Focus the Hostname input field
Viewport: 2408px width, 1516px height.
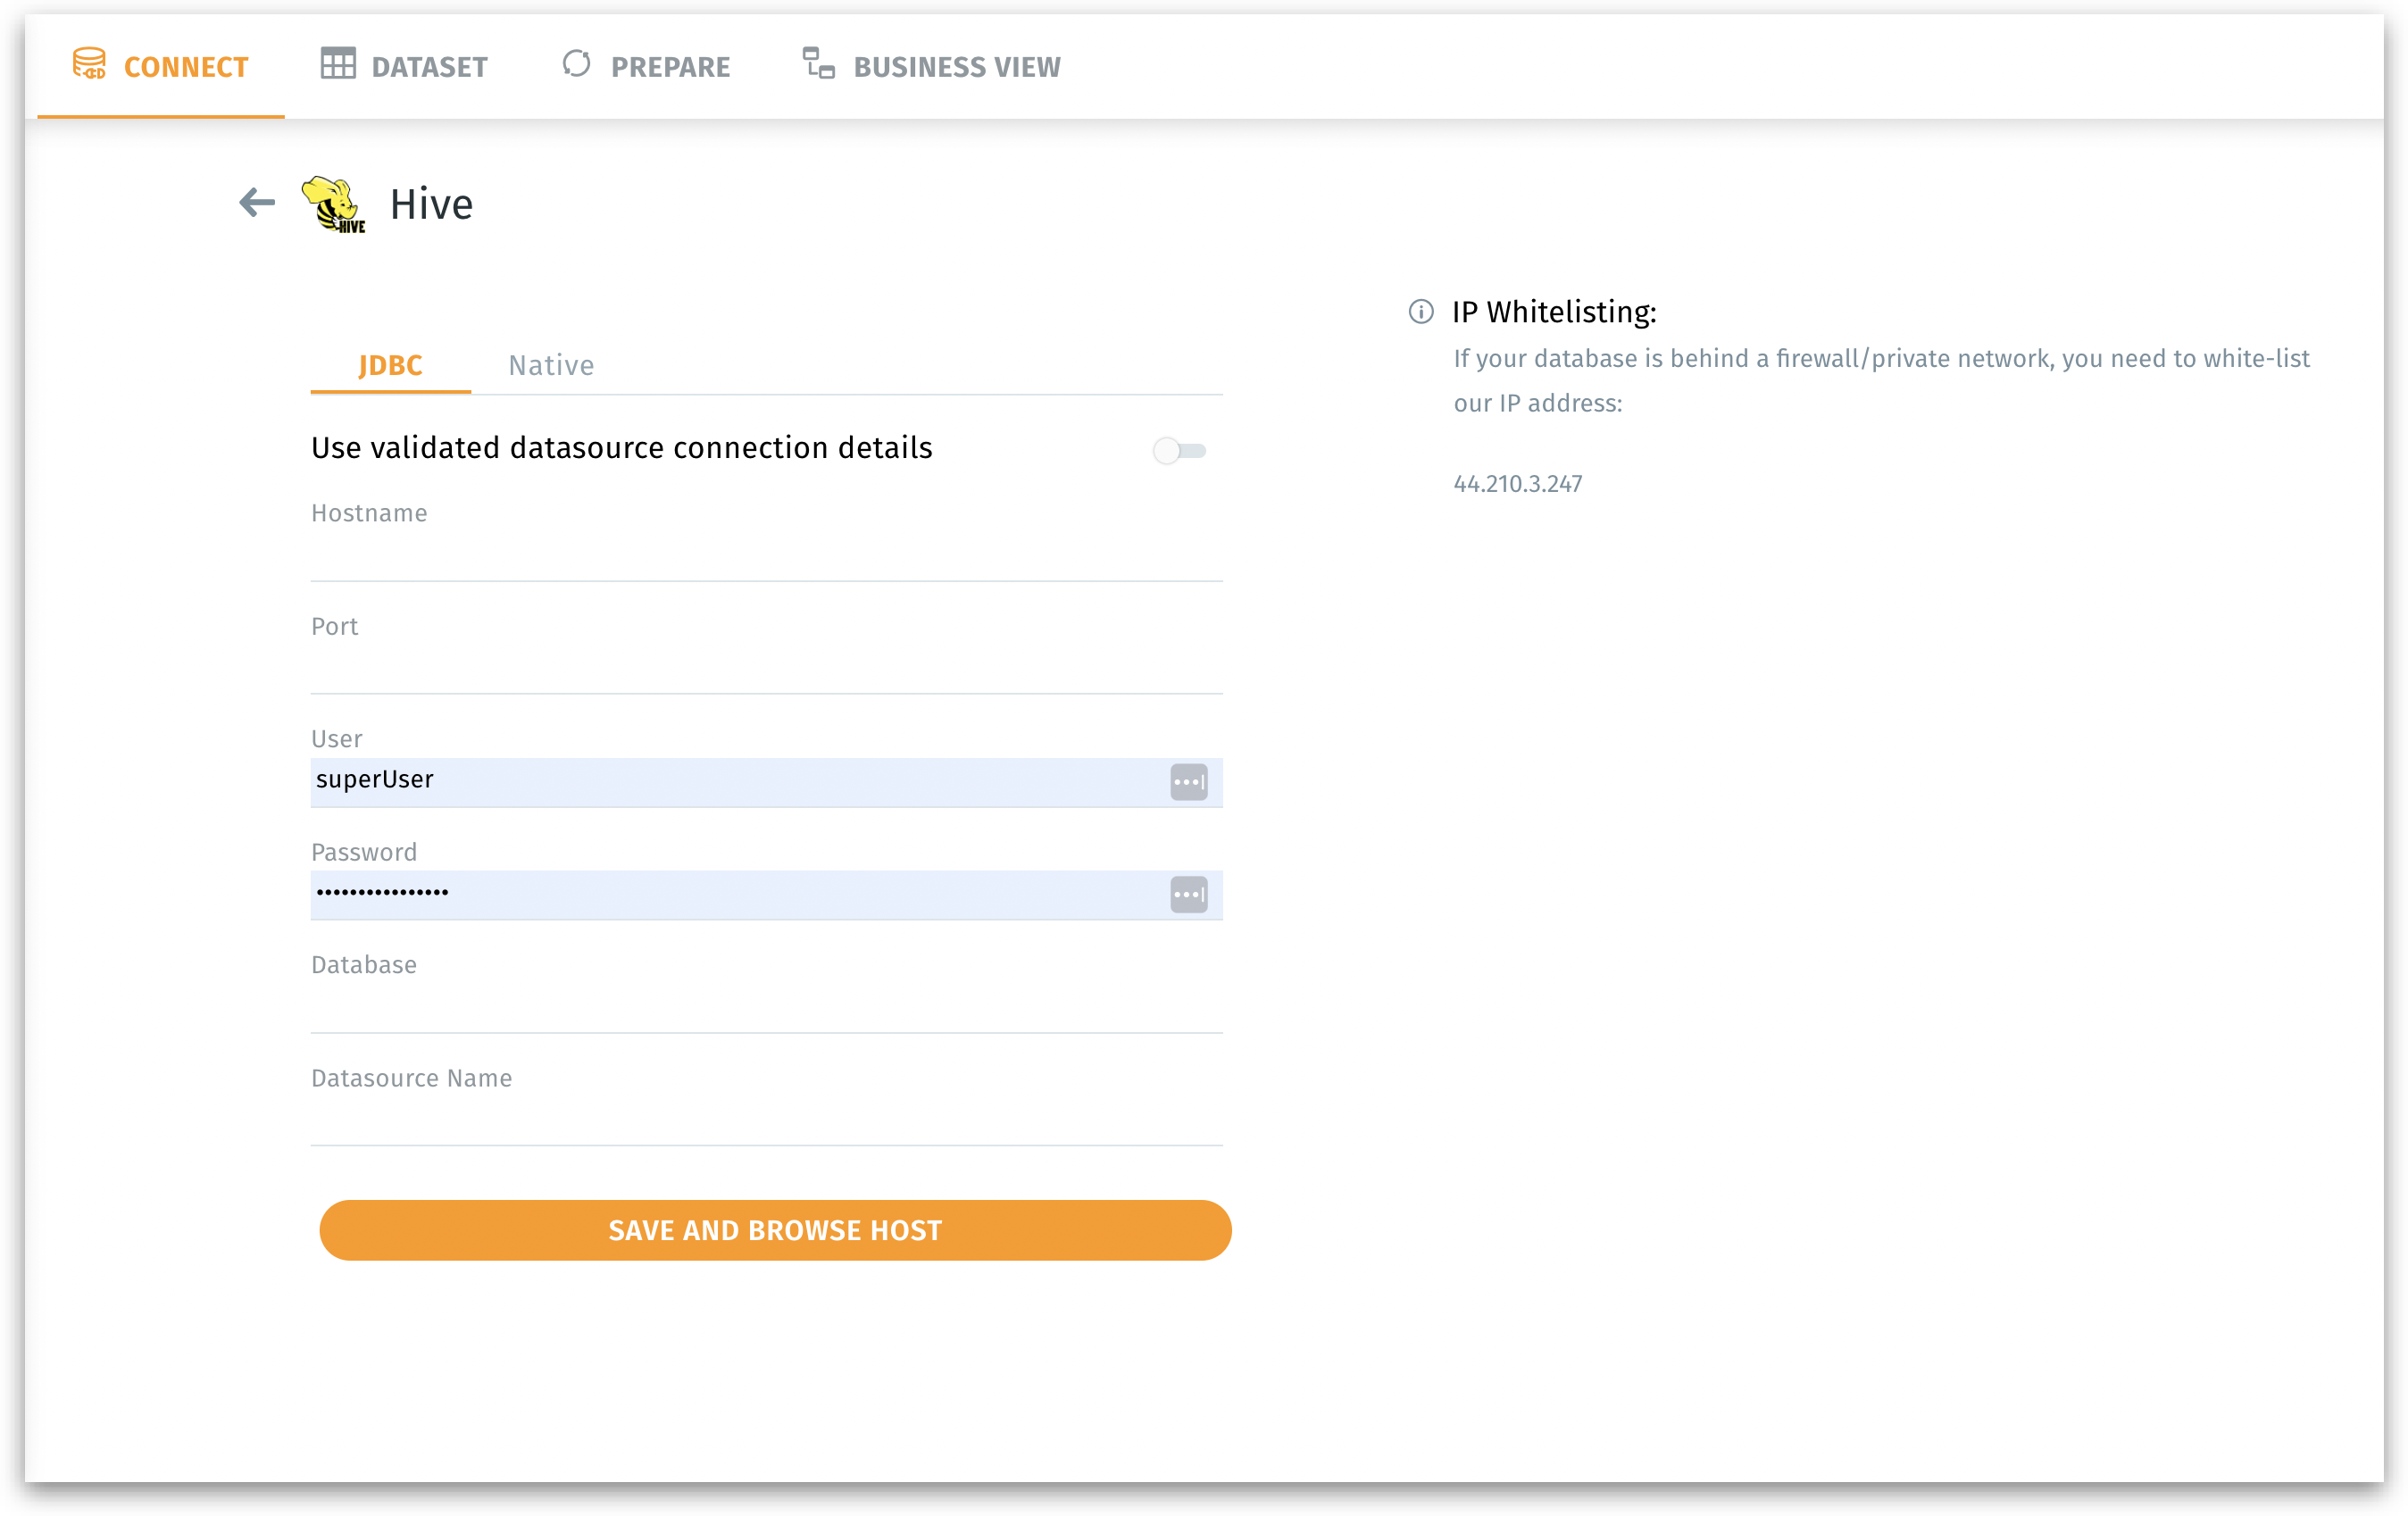coord(766,556)
